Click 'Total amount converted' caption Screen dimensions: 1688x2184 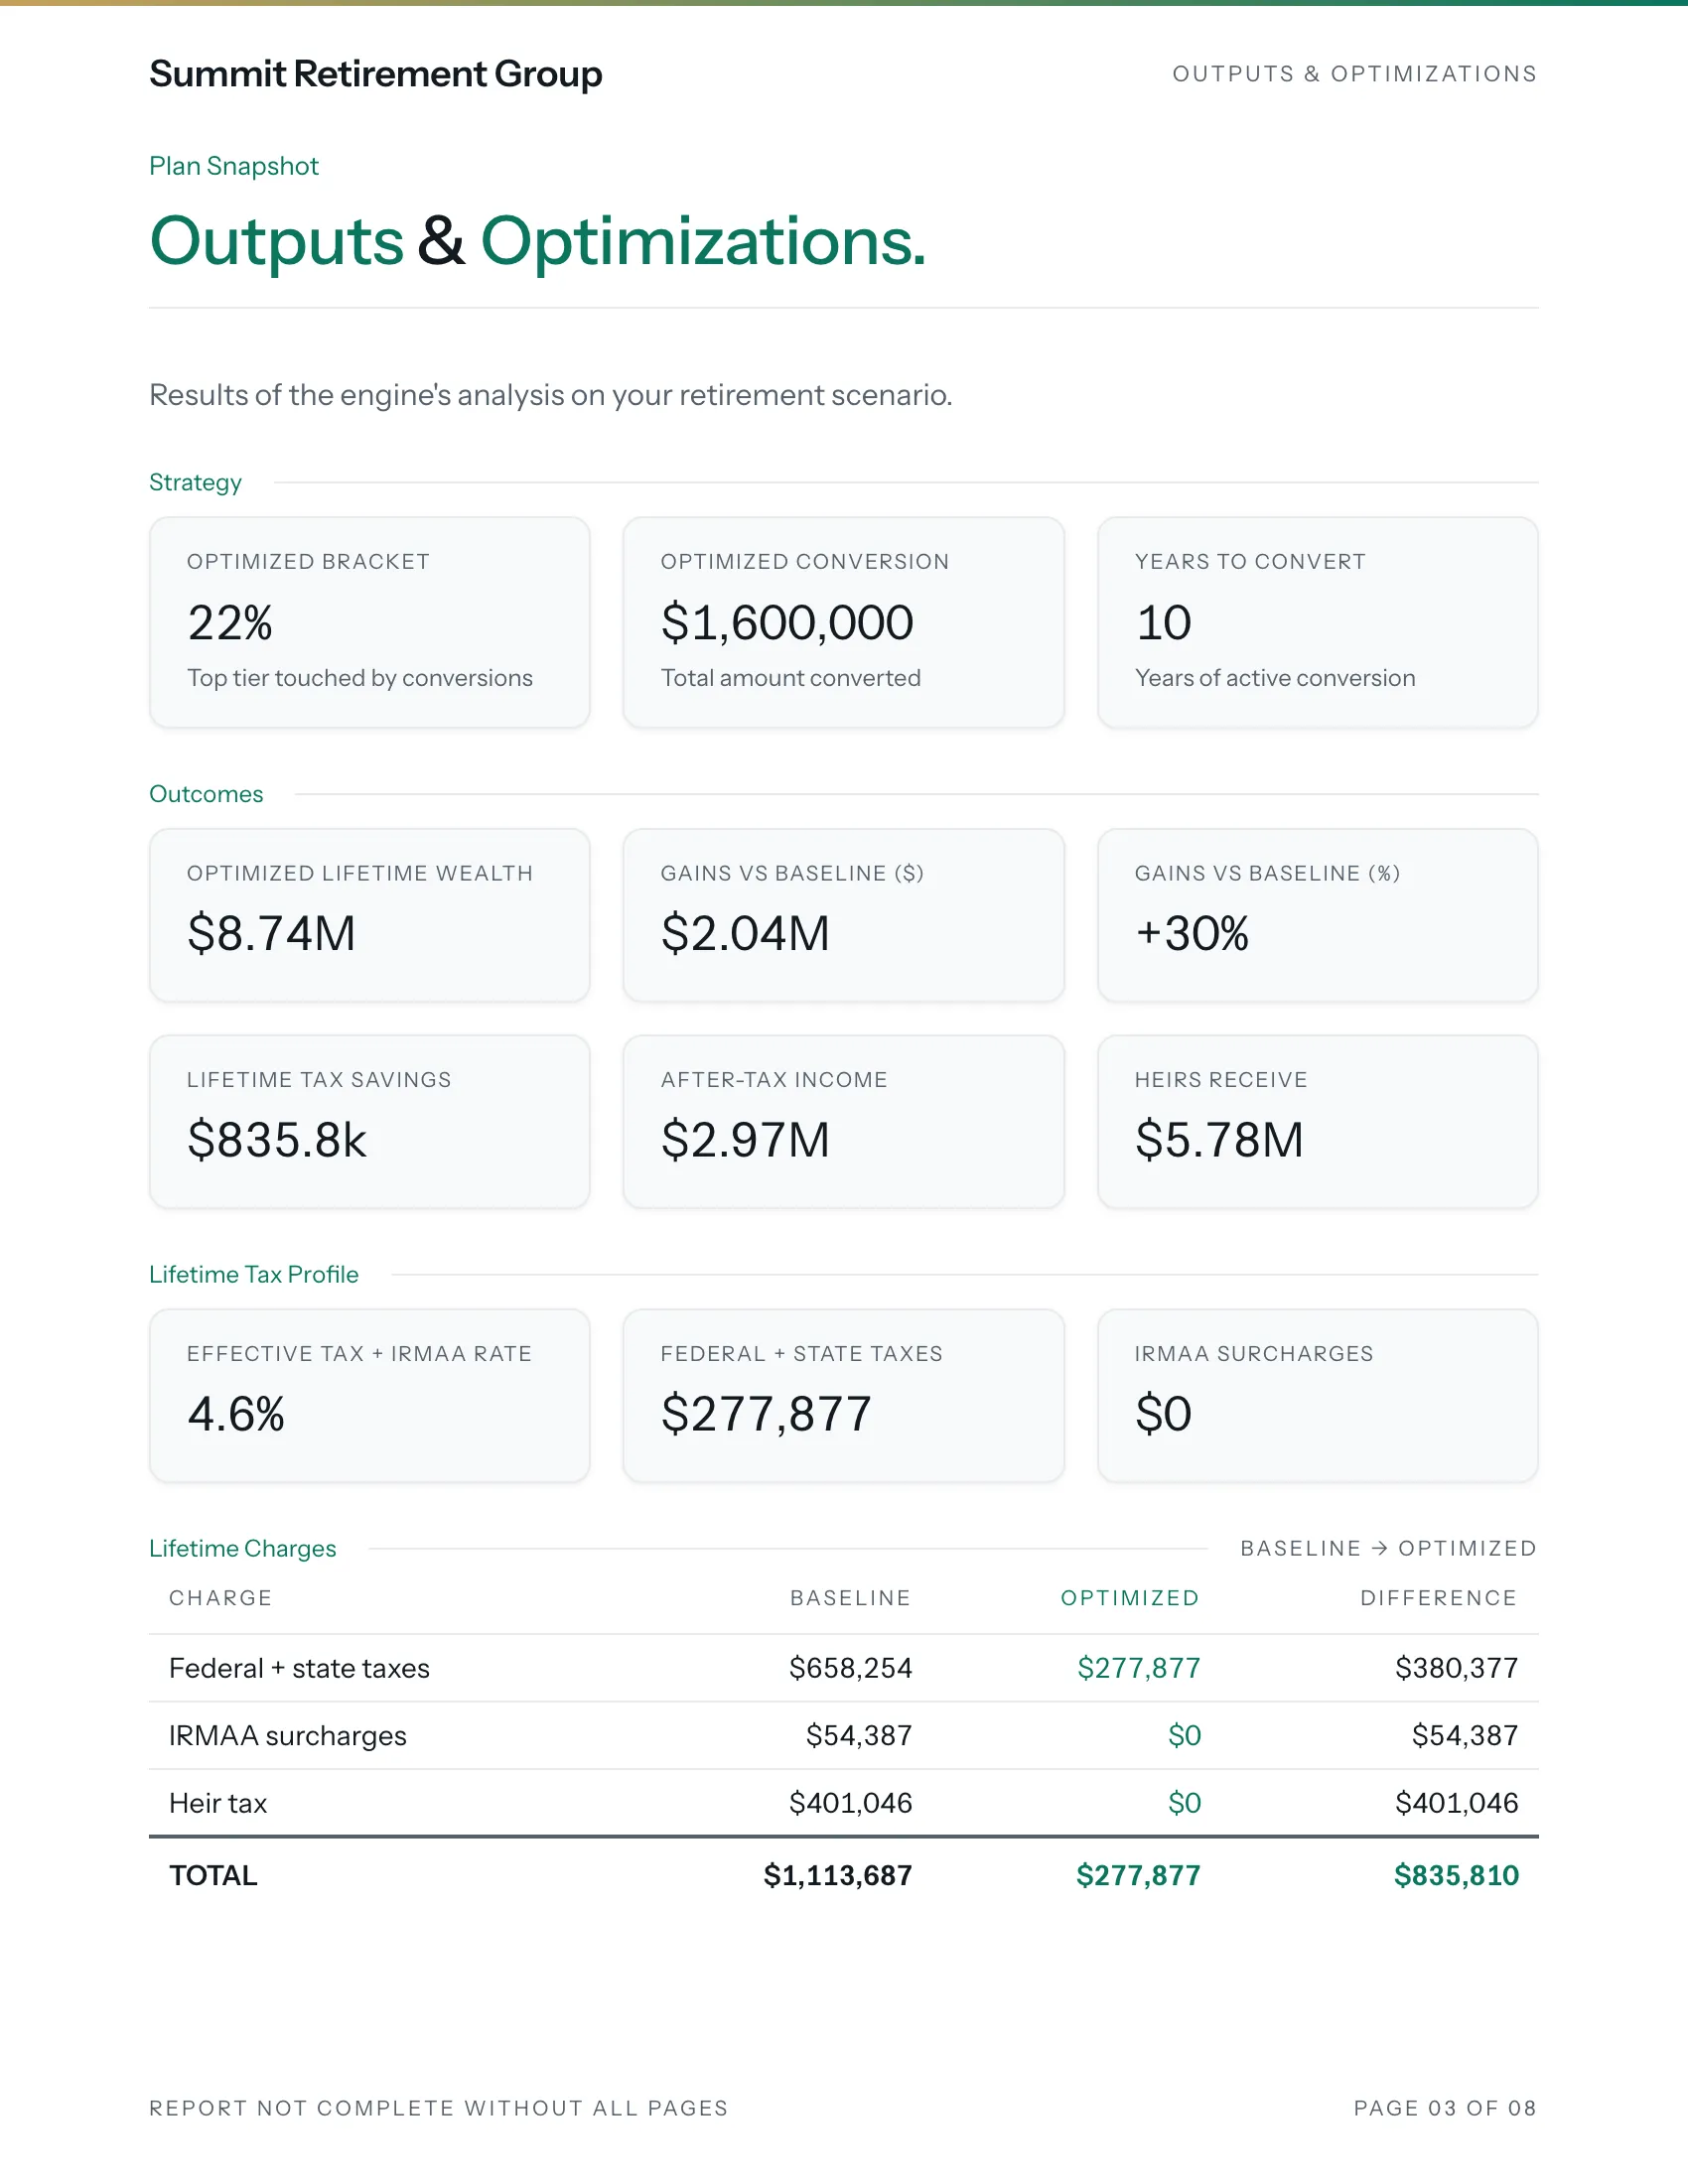(791, 678)
